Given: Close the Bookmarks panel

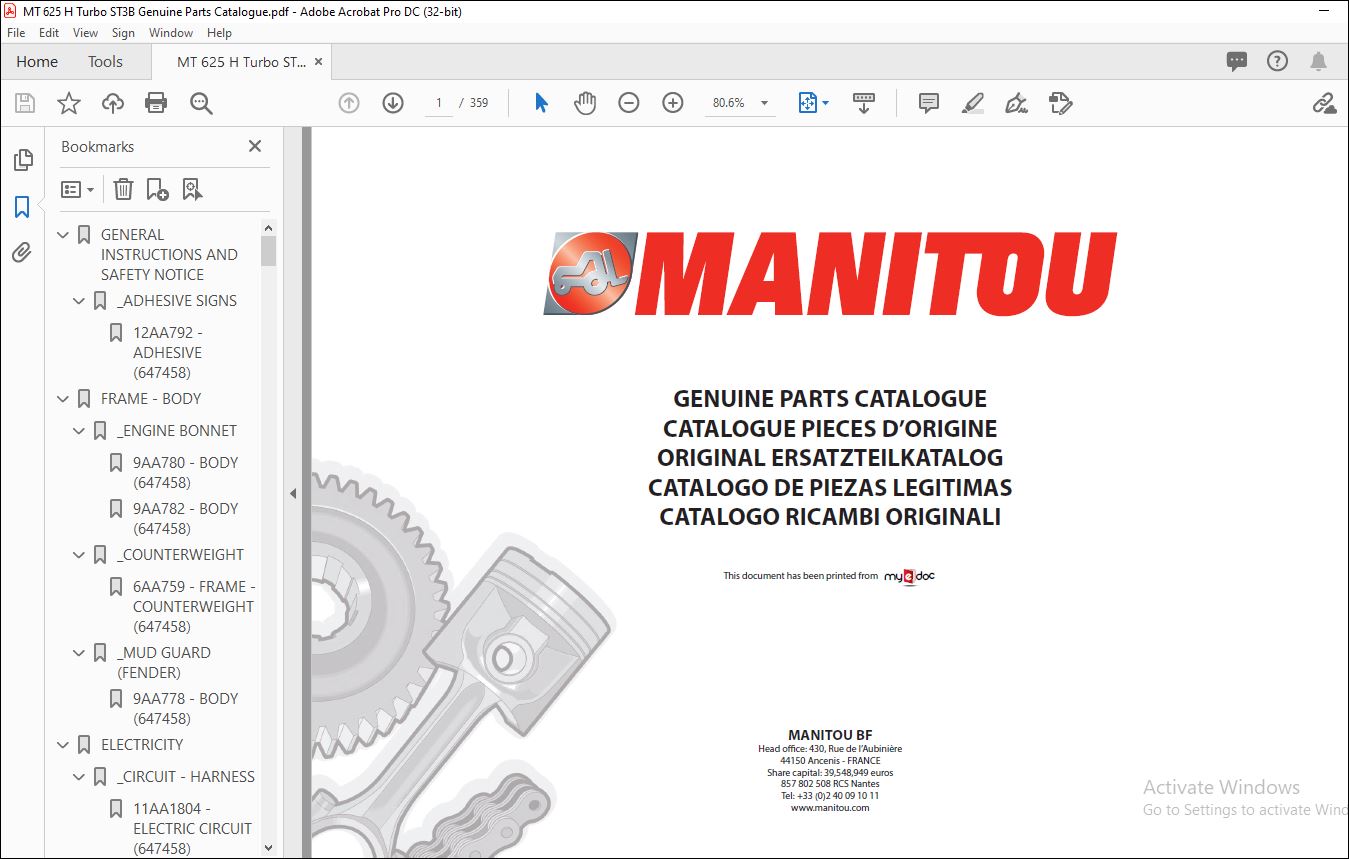Looking at the screenshot, I should click(x=255, y=146).
